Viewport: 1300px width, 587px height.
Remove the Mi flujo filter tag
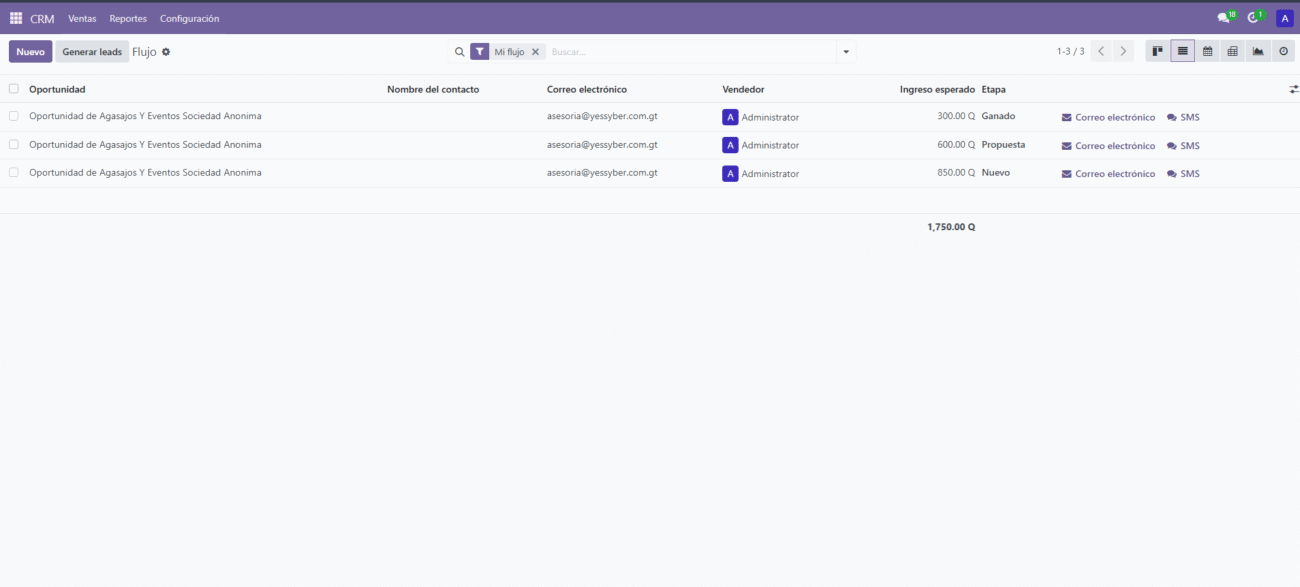point(535,52)
